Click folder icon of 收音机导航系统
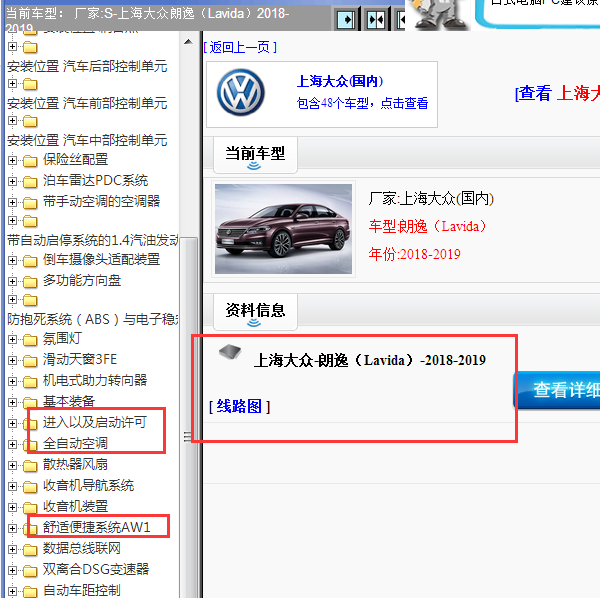Viewport: 600px width, 598px height. [x=30, y=487]
